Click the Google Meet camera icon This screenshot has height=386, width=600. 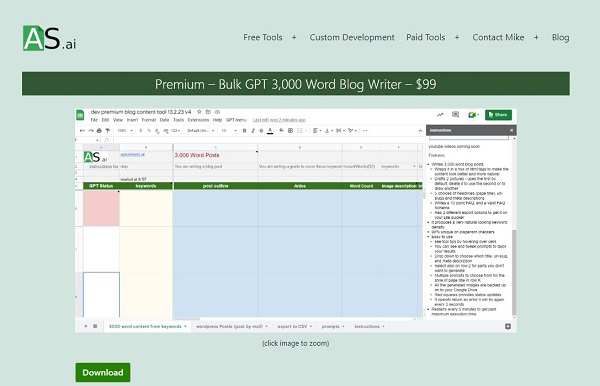pyautogui.click(x=472, y=115)
